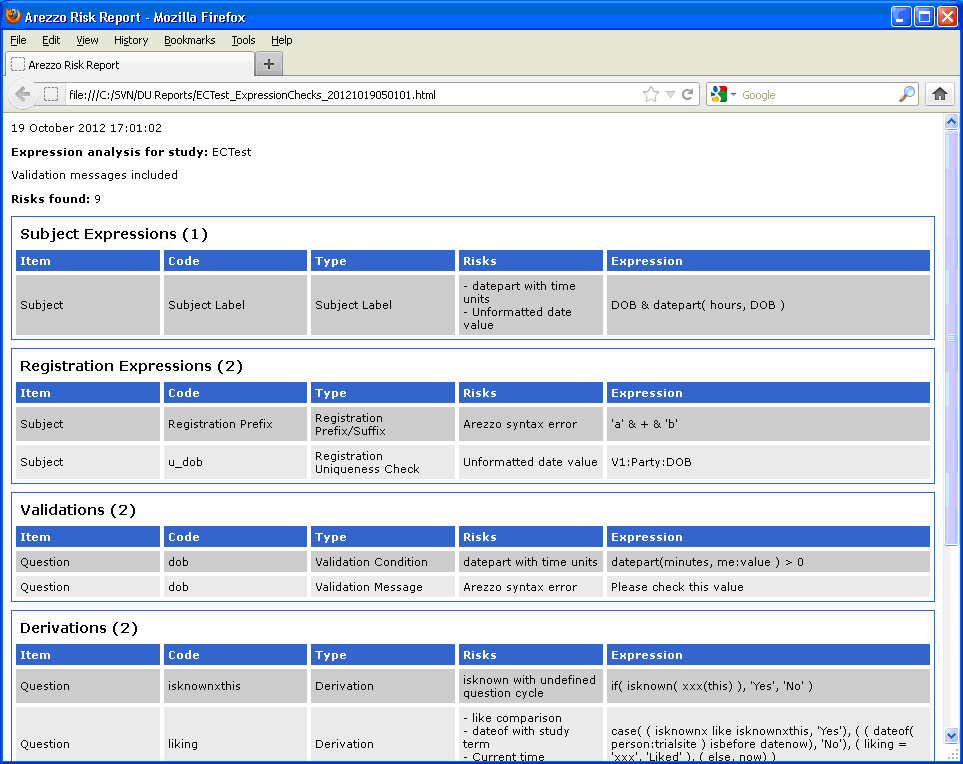Click the Firefox logo in the title bar
The width and height of the screenshot is (963, 764).
point(12,16)
